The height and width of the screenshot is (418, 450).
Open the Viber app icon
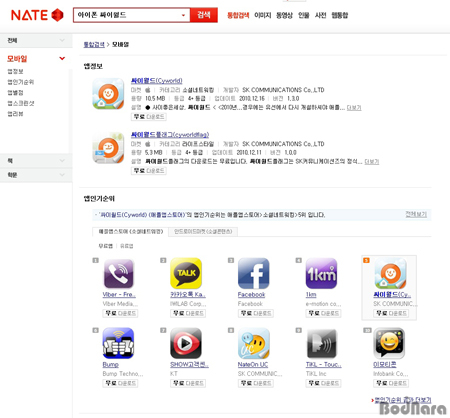[119, 274]
